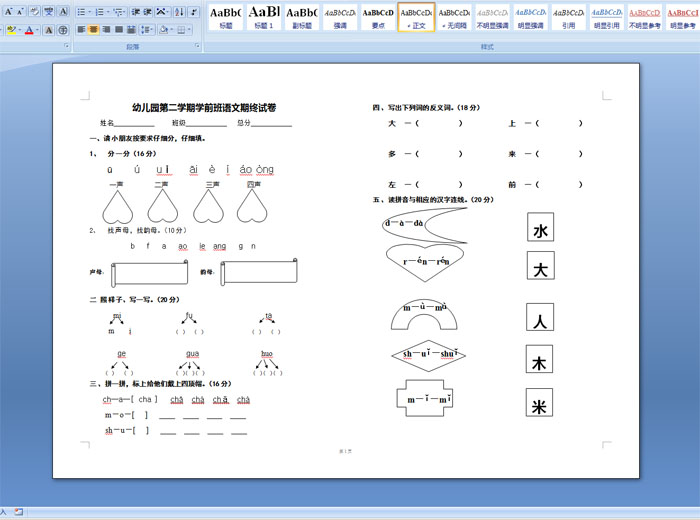Screen dimensions: 700x520
Task: Click the Sort icon
Action: coord(179,12)
